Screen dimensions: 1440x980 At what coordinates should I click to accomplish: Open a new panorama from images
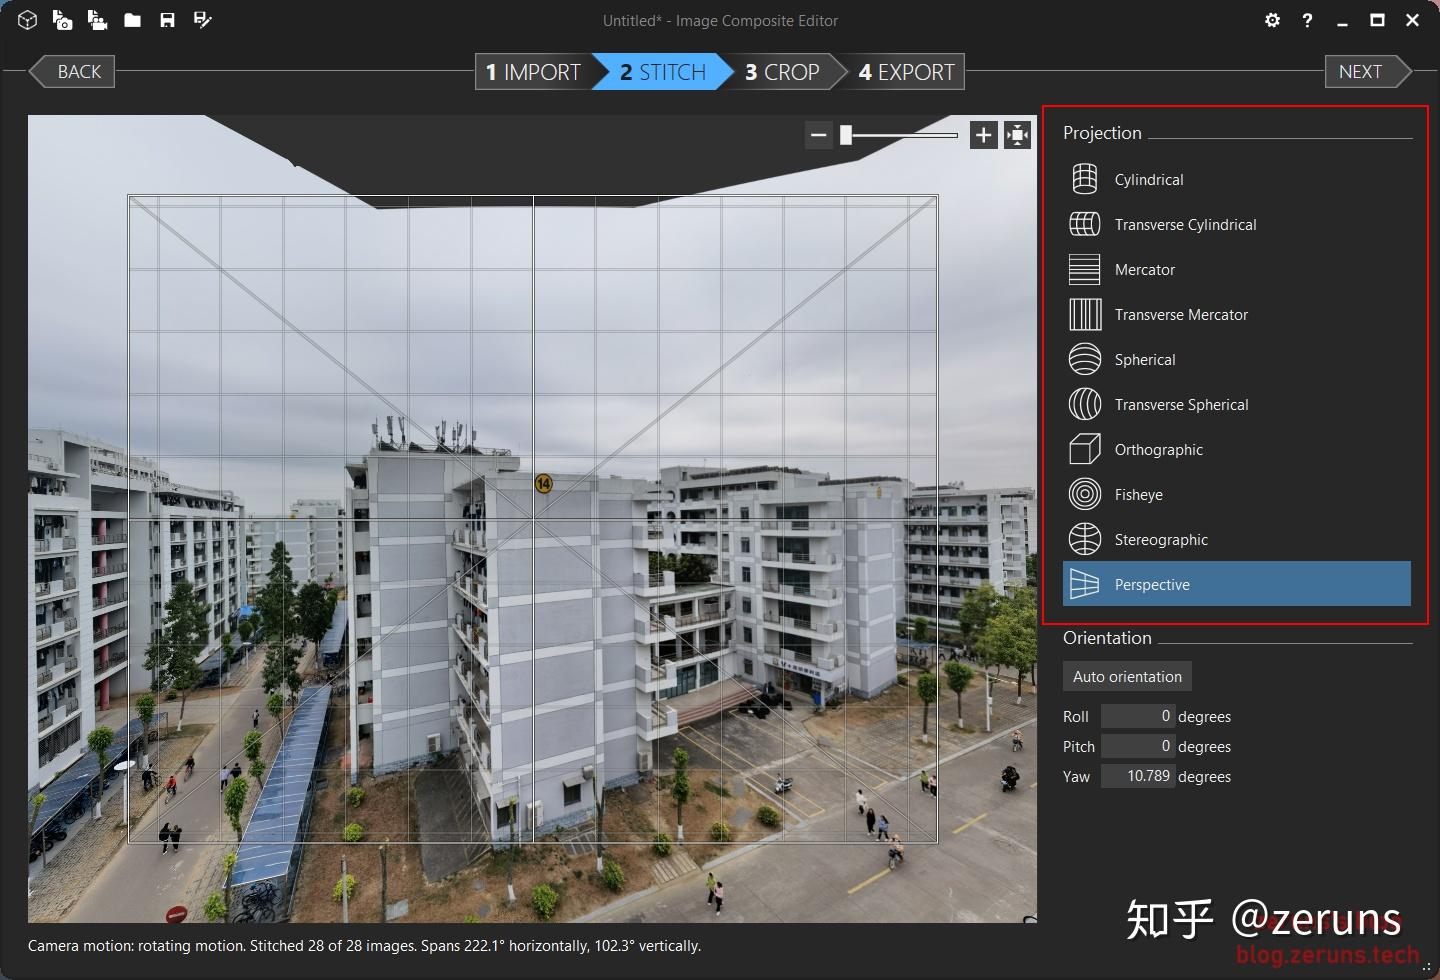pos(62,20)
